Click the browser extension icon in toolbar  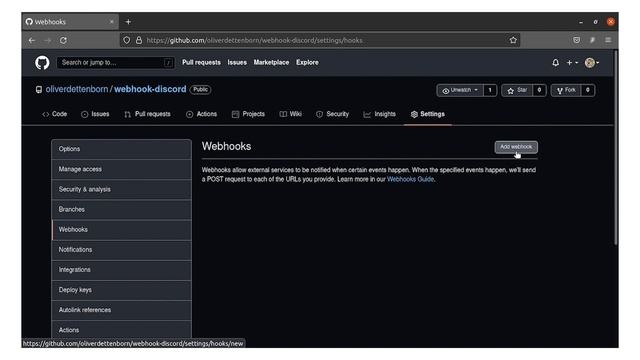tap(592, 40)
